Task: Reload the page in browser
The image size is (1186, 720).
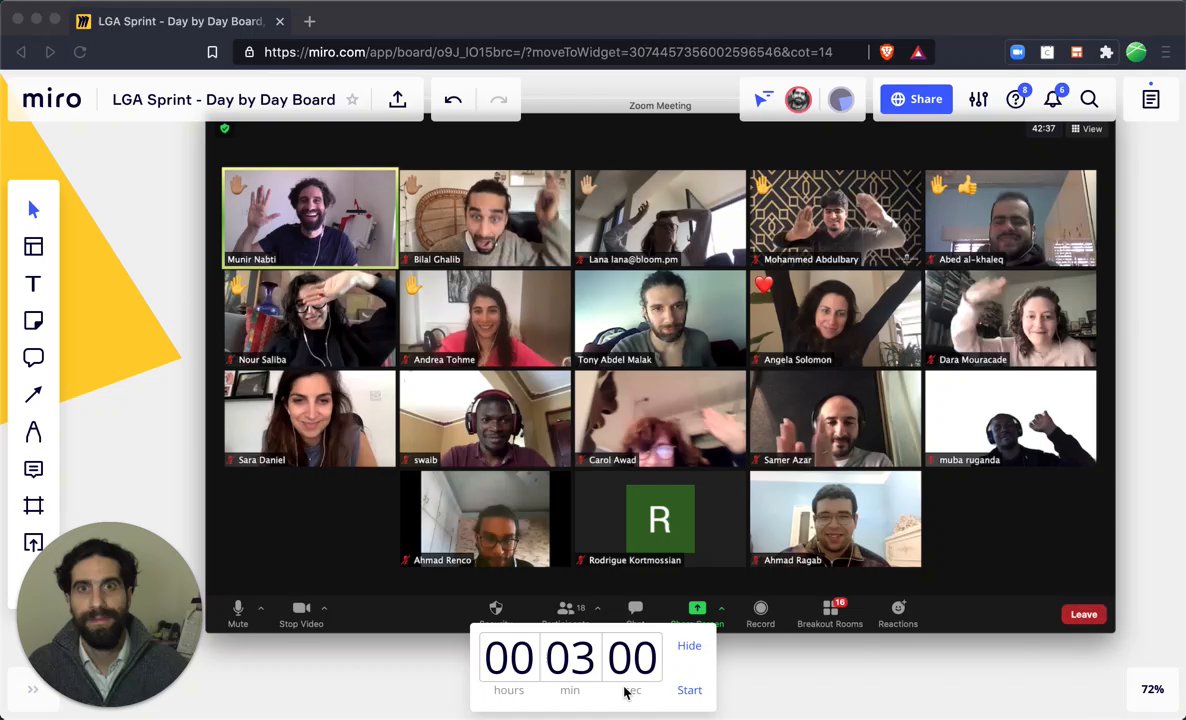Action: pos(79,52)
